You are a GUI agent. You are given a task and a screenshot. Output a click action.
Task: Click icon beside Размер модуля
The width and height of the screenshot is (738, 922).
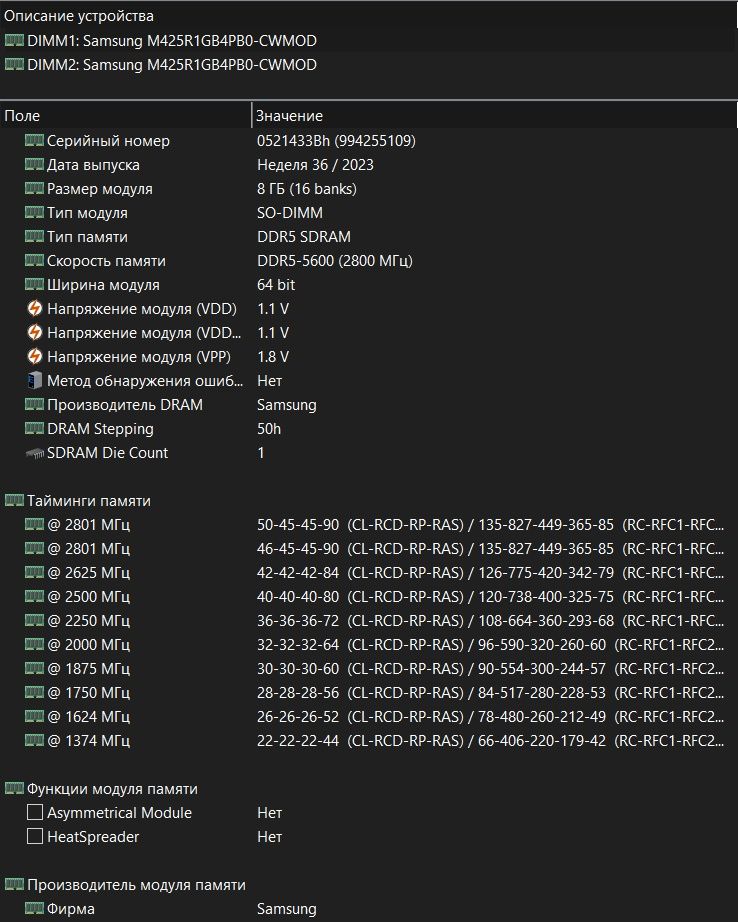coord(34,188)
